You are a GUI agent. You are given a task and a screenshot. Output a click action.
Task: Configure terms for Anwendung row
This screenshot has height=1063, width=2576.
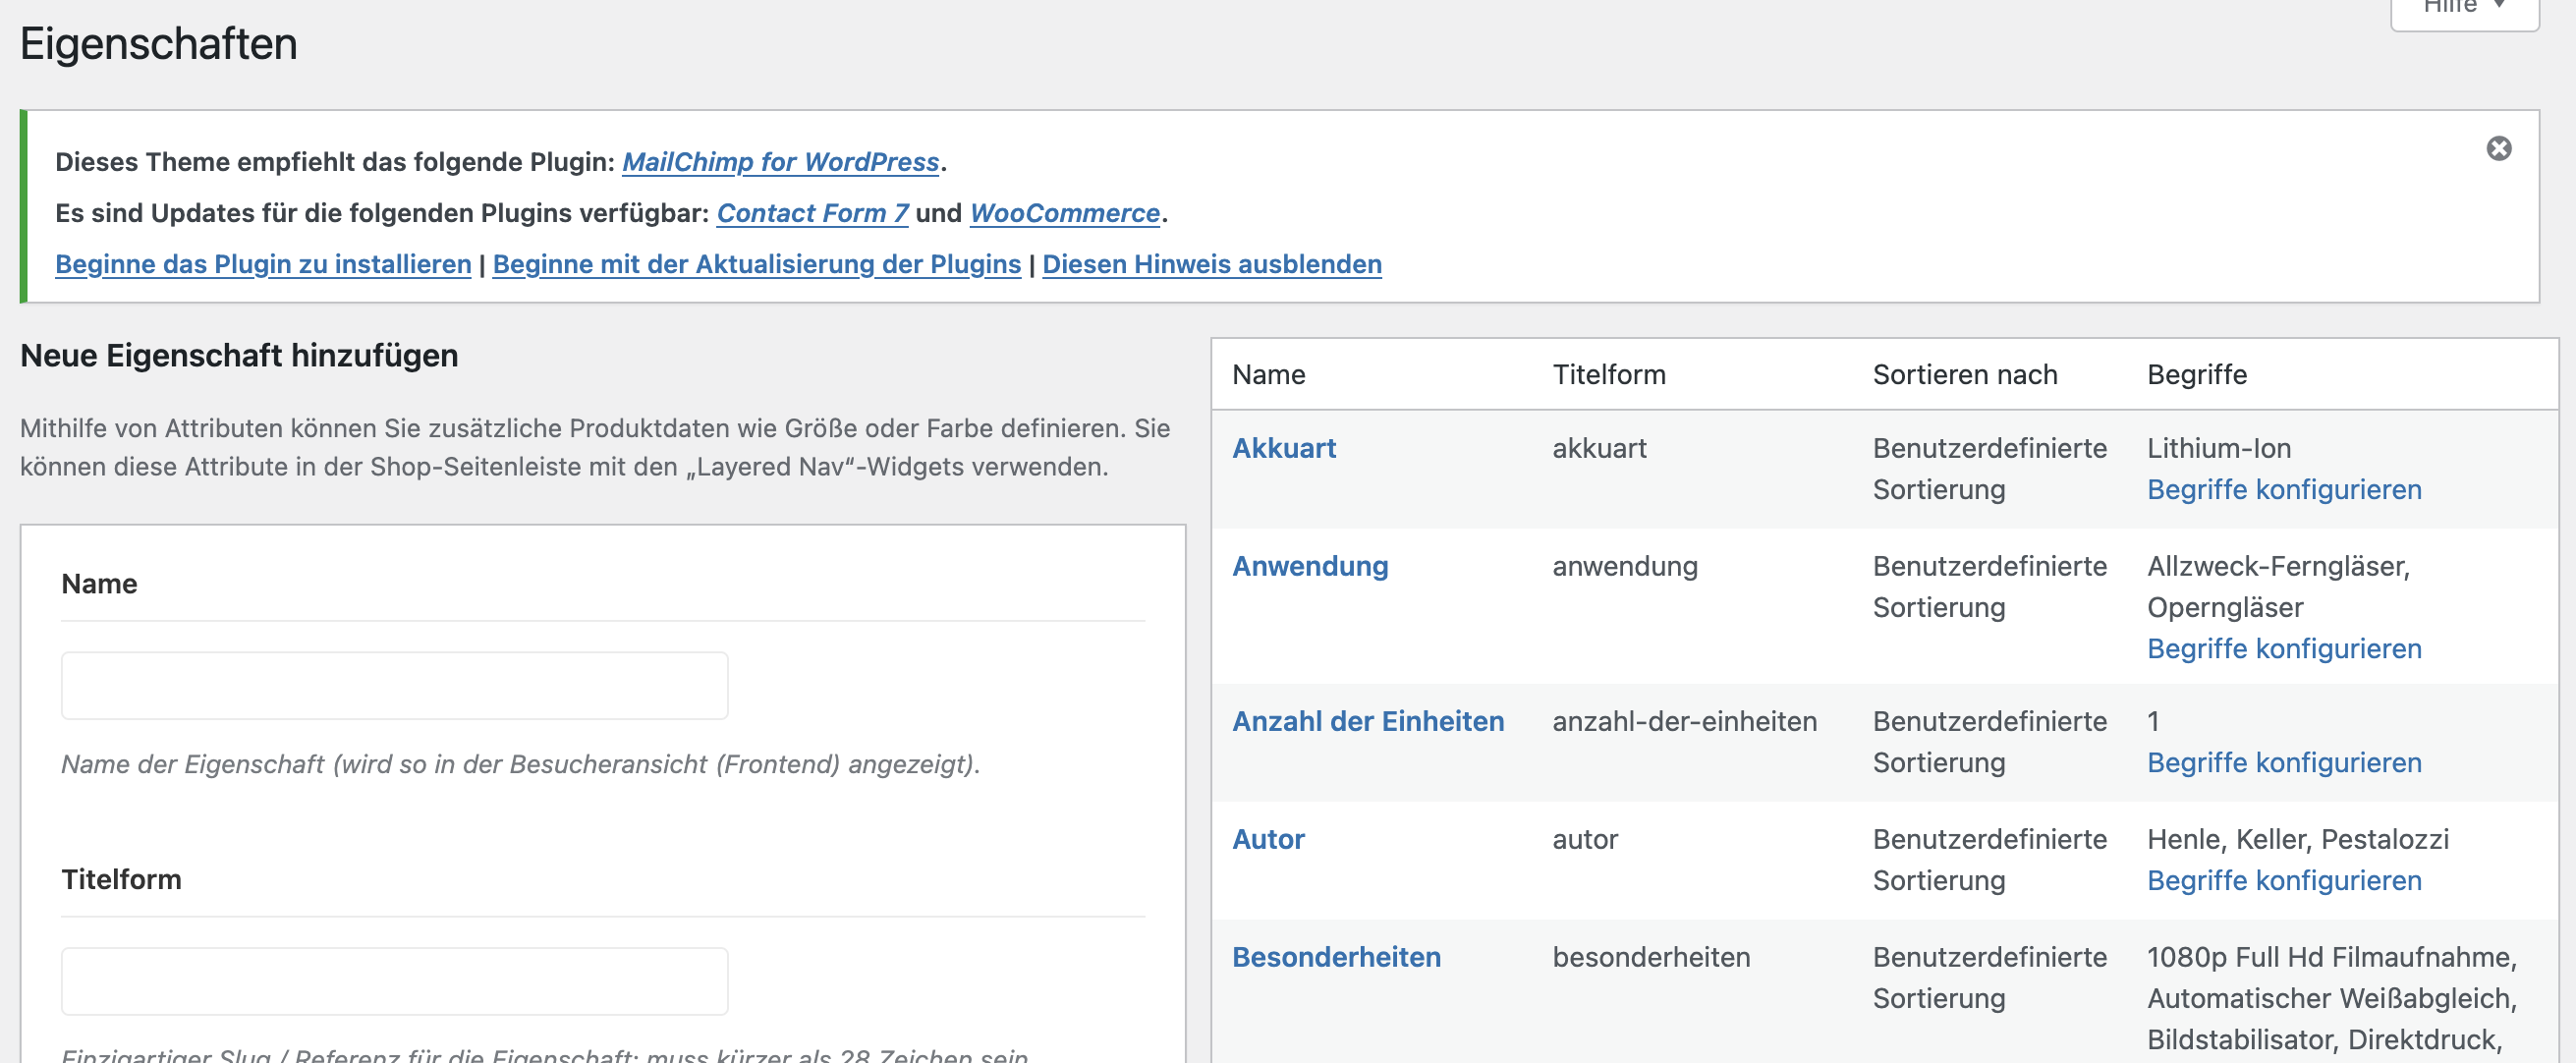tap(2283, 649)
